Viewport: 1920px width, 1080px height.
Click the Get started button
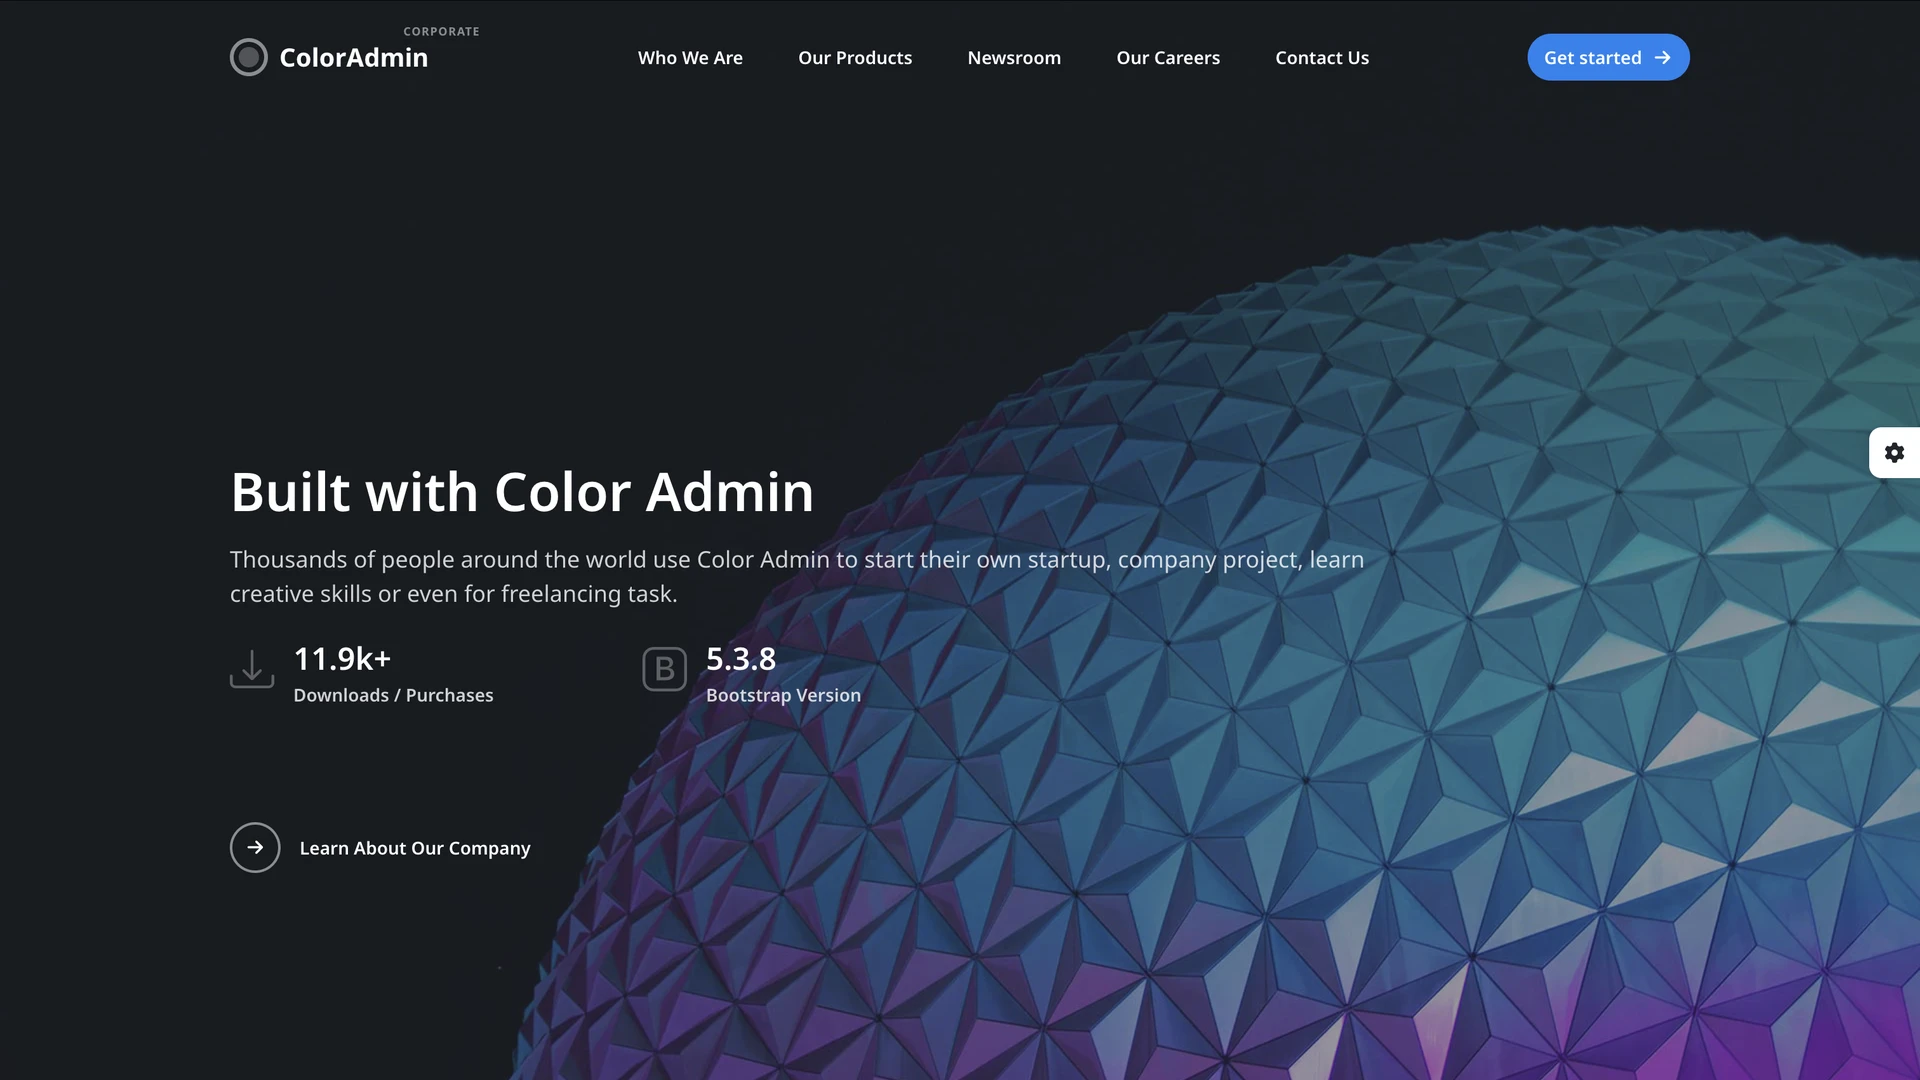coord(1608,57)
